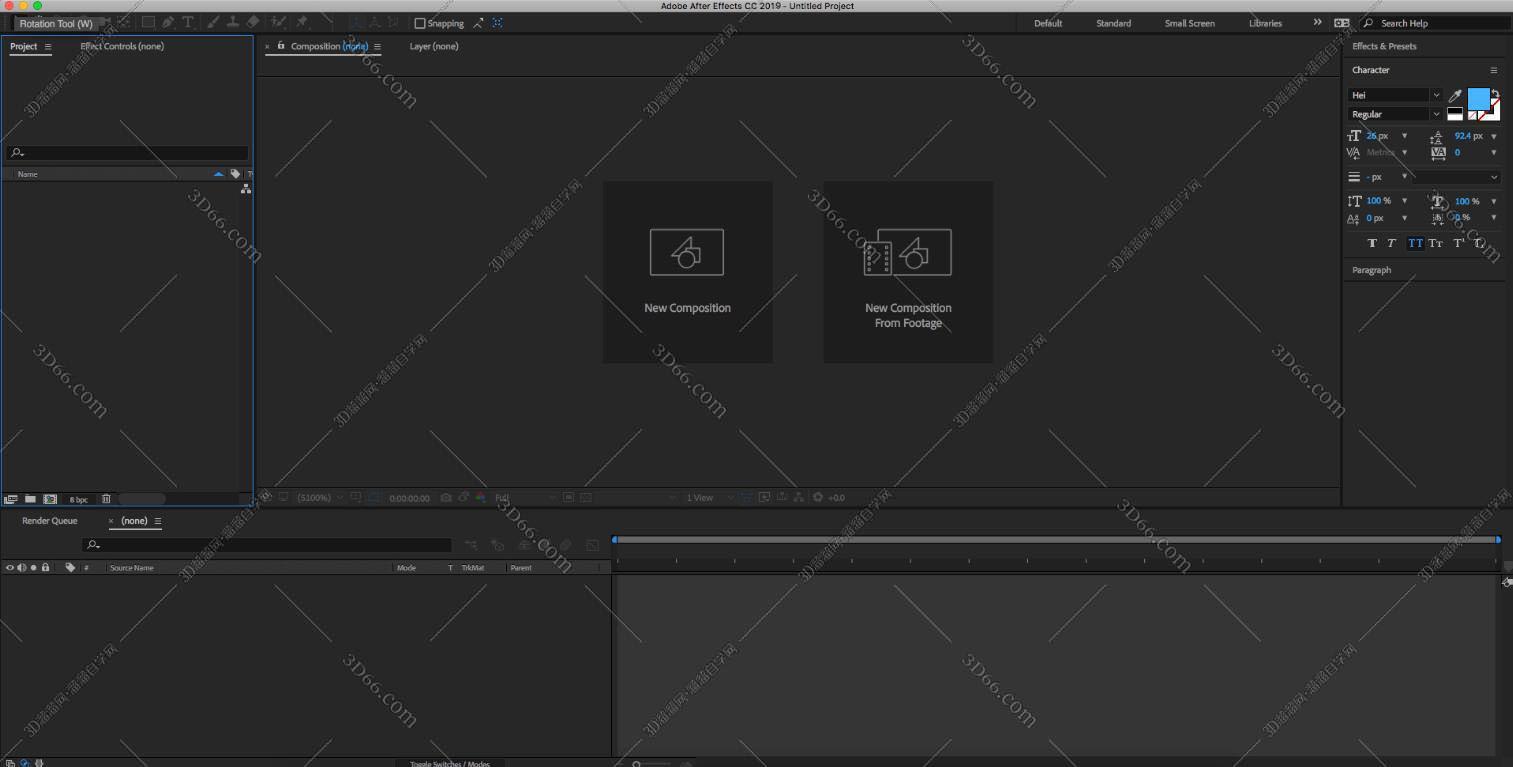
Task: Click the timeline label tag column icon
Action: tap(70, 567)
